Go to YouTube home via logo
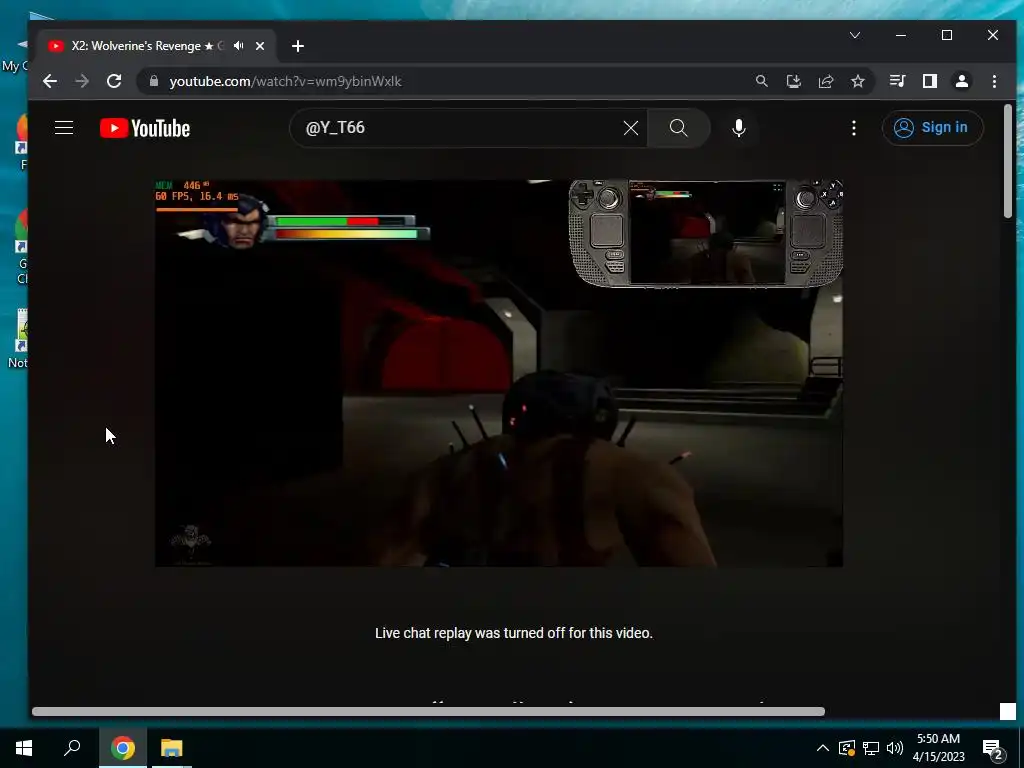 pyautogui.click(x=145, y=128)
